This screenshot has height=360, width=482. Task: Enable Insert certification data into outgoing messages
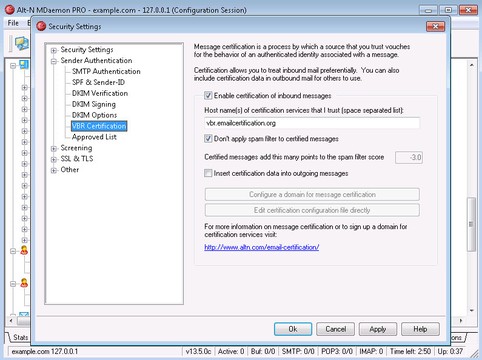(x=208, y=173)
